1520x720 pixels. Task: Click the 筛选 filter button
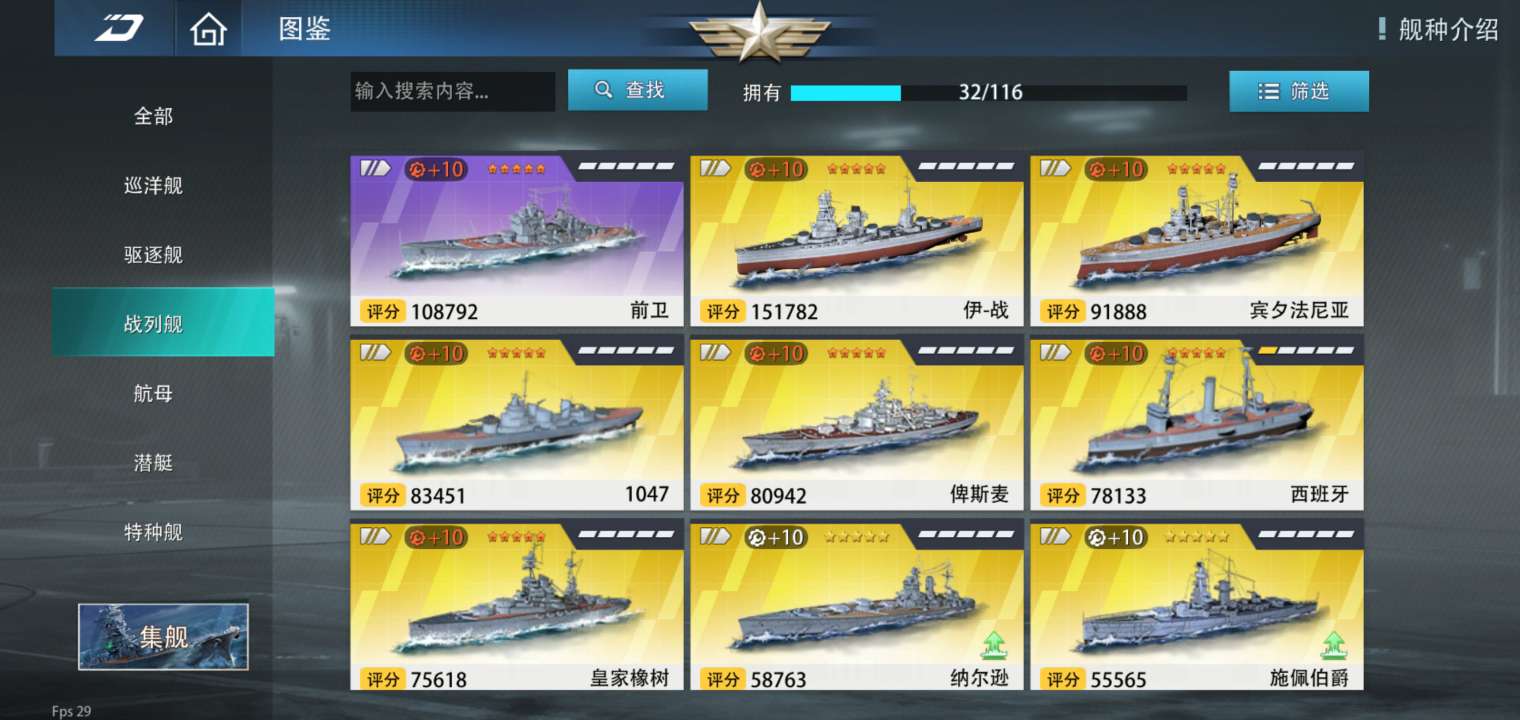click(1299, 91)
